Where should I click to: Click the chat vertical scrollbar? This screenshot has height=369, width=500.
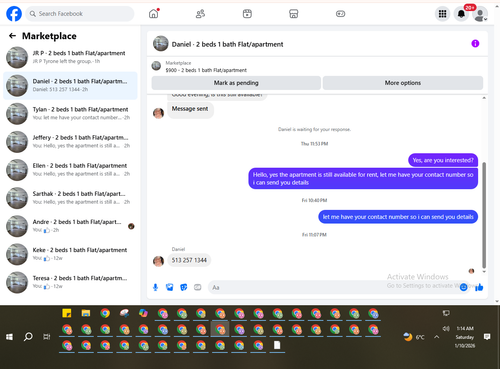click(484, 215)
